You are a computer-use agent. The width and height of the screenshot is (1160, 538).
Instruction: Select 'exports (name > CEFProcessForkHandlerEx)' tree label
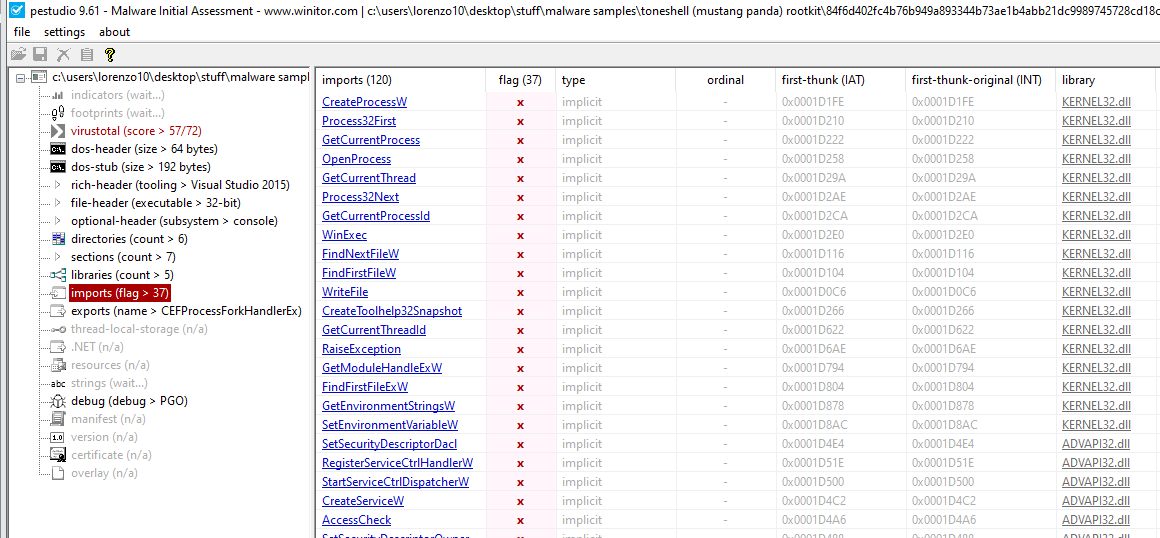coord(186,311)
